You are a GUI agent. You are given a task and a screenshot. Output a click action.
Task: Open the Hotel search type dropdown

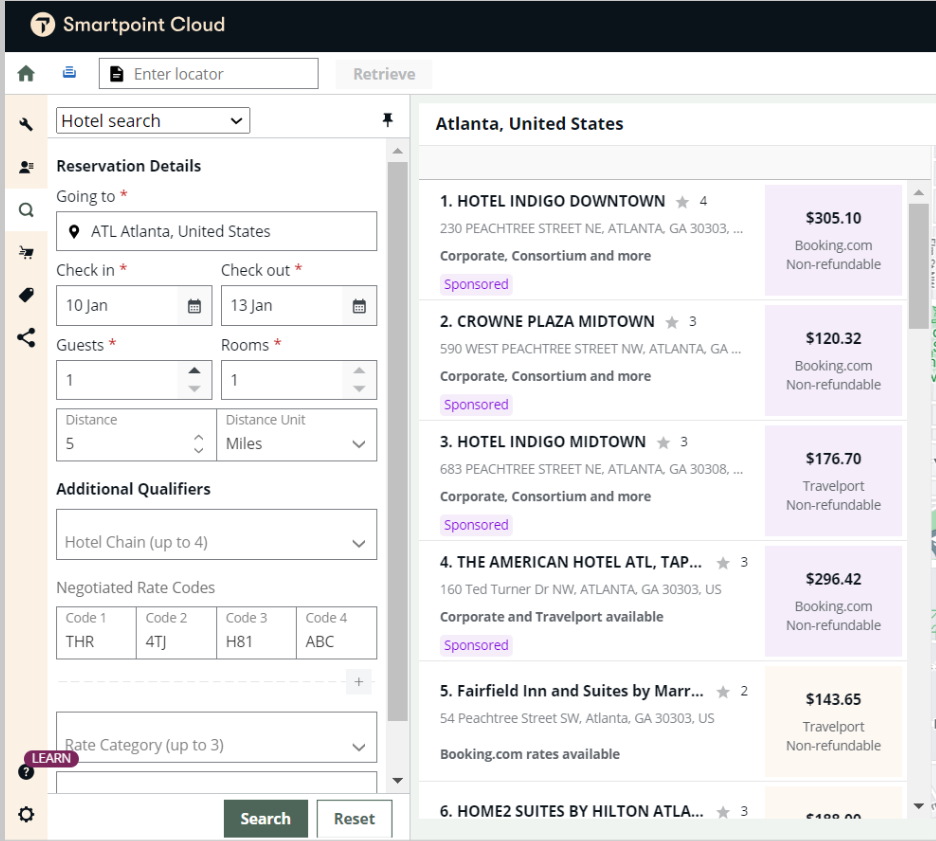[x=153, y=121]
